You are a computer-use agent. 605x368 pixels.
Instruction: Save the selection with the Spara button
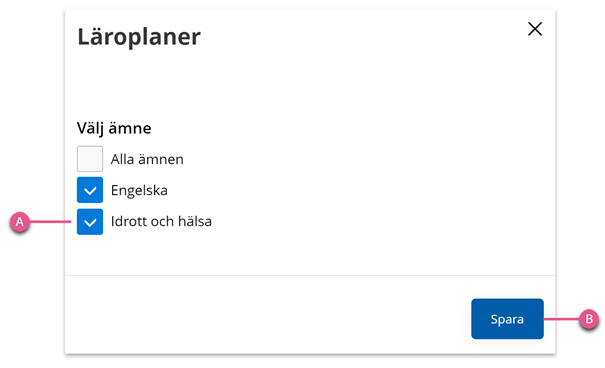pos(507,319)
